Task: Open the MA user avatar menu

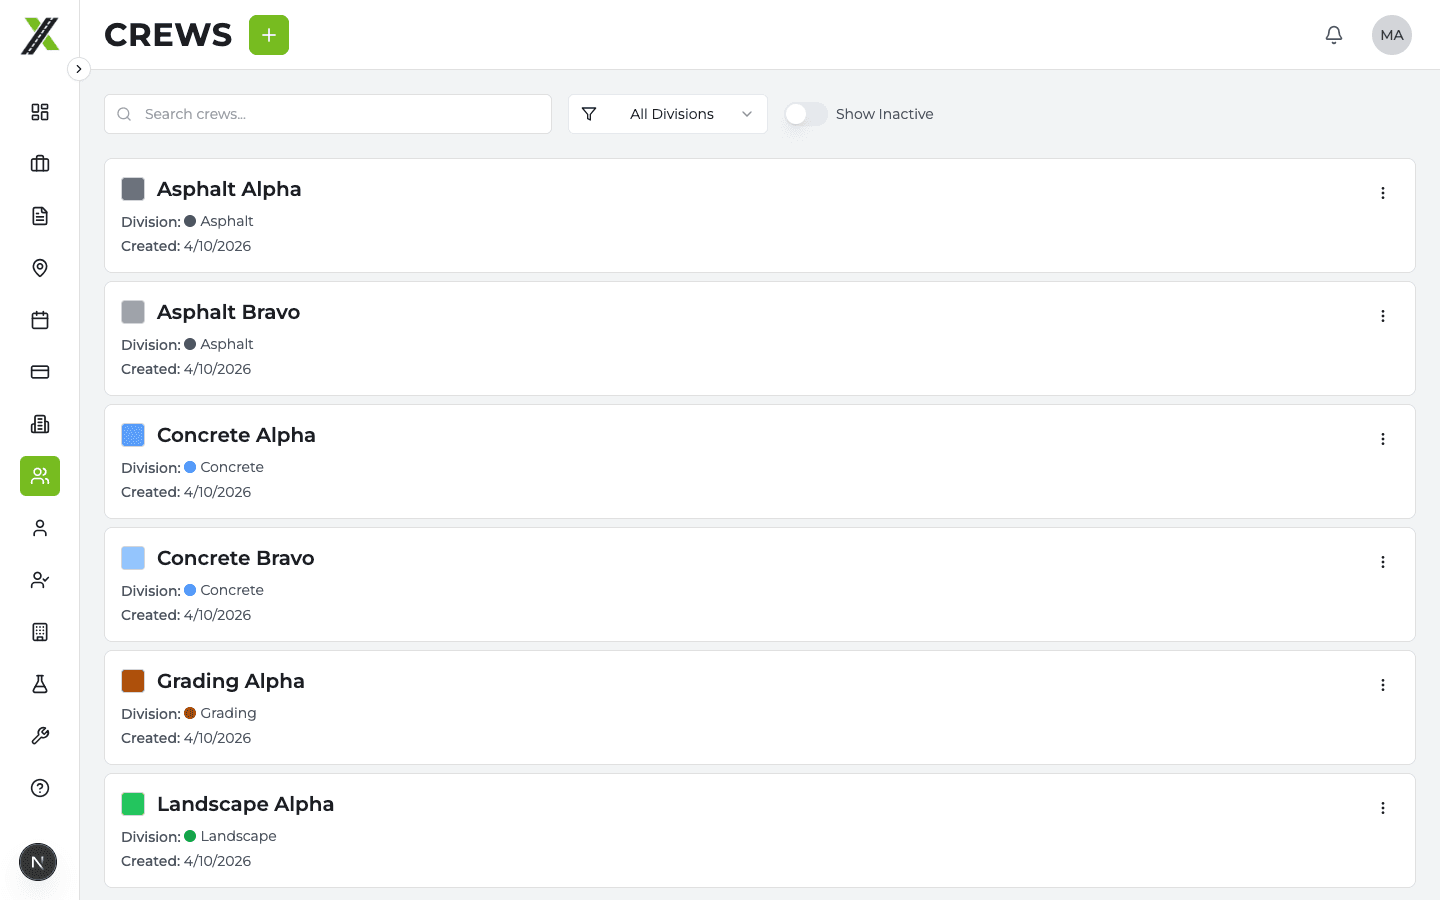Action: (1392, 35)
